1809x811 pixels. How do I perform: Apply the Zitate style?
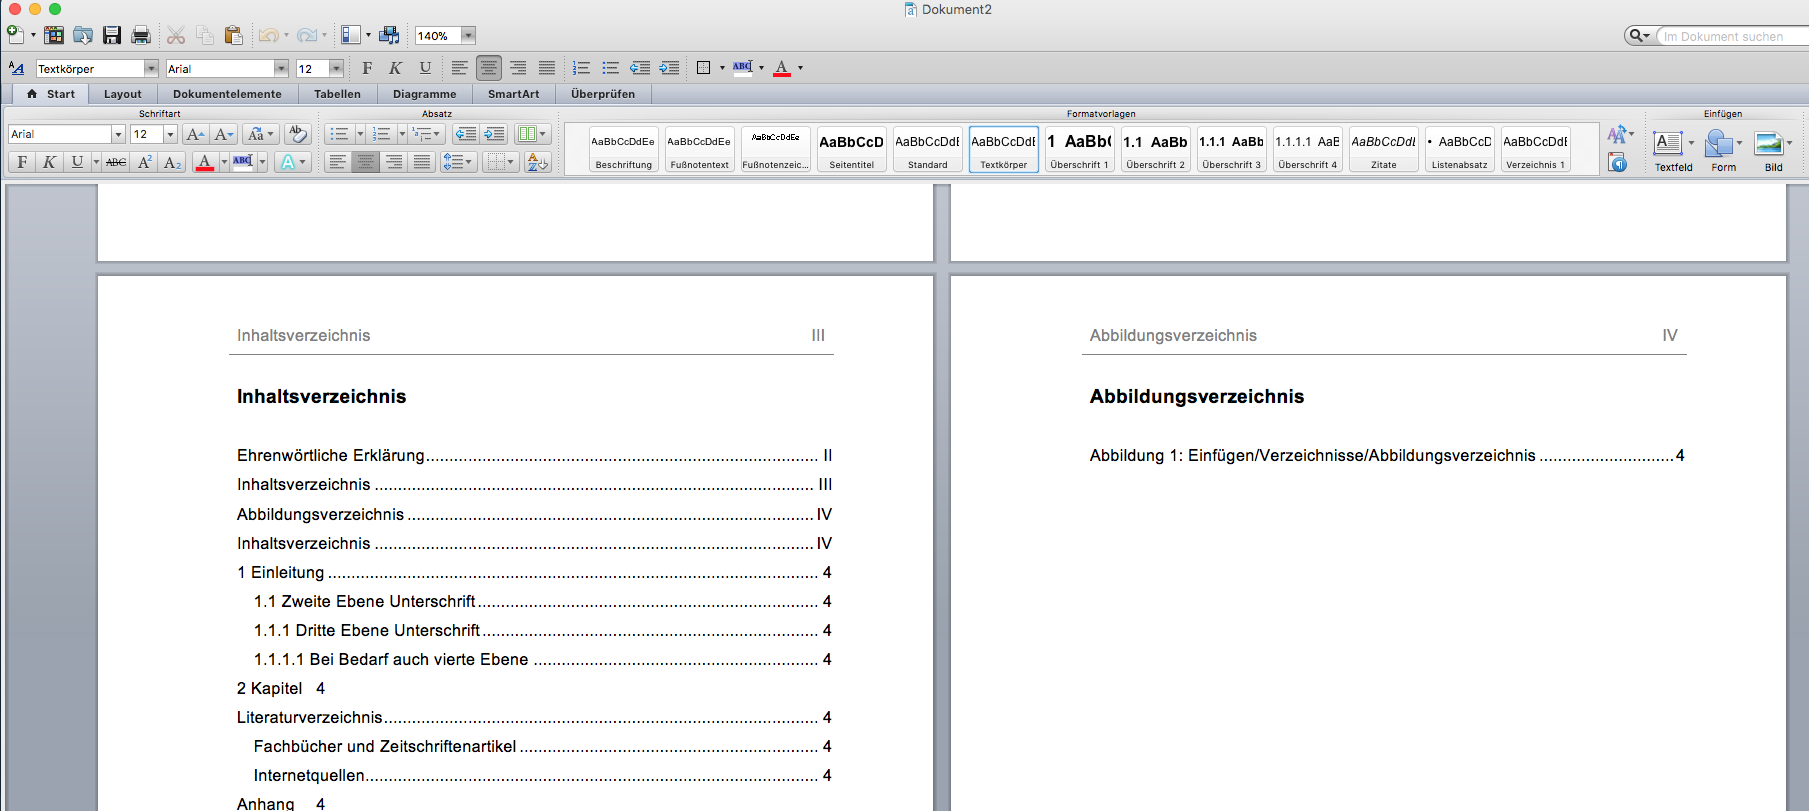[1384, 149]
